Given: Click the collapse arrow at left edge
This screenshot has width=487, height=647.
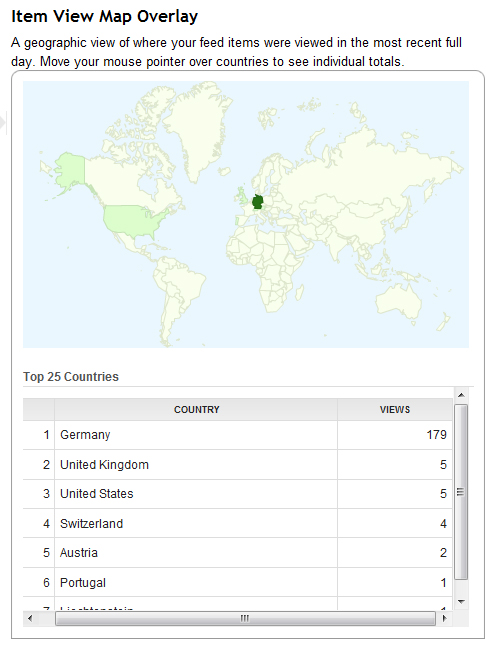Looking at the screenshot, I should [3, 123].
